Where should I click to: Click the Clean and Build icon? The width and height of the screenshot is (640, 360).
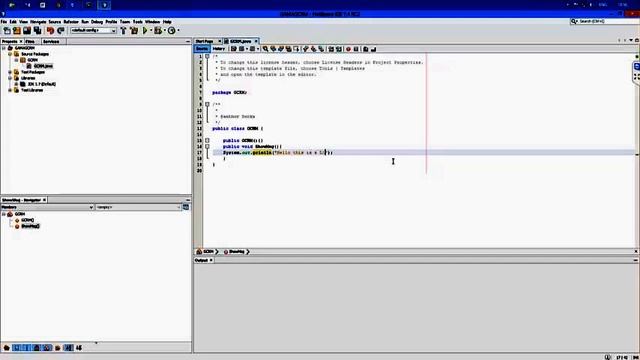(134, 31)
